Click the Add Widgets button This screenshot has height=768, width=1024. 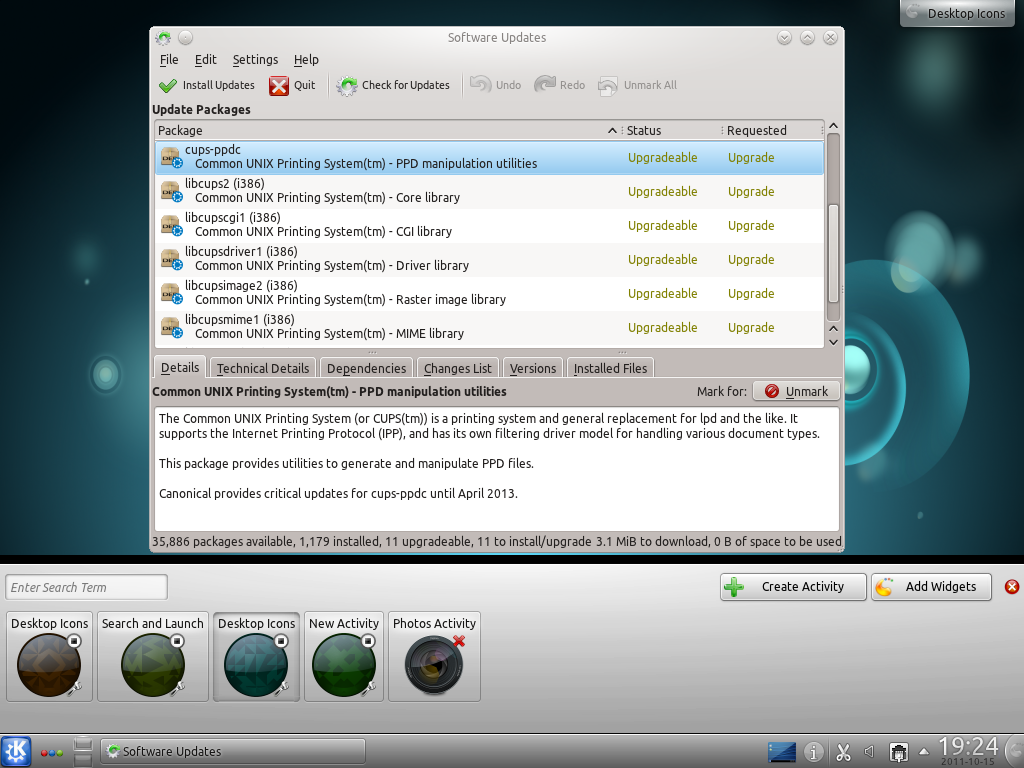point(931,586)
